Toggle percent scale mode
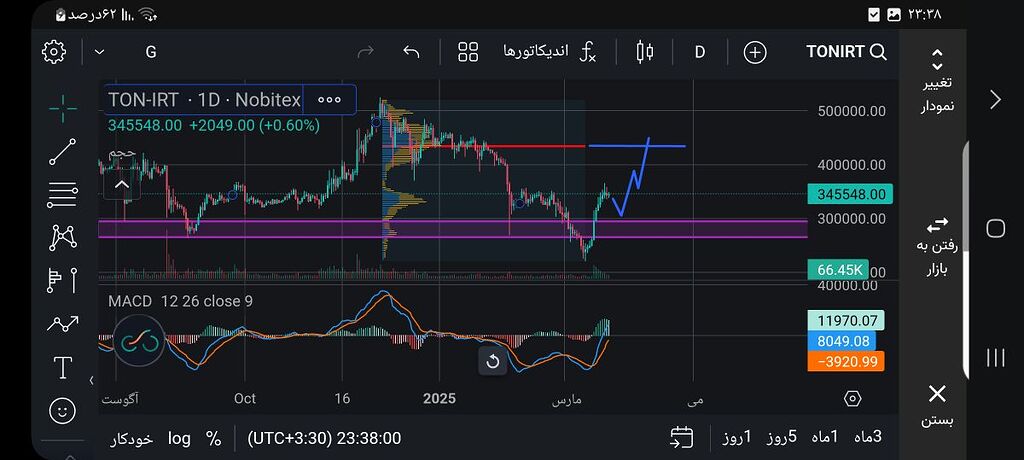Image resolution: width=1024 pixels, height=460 pixels. pyautogui.click(x=213, y=438)
